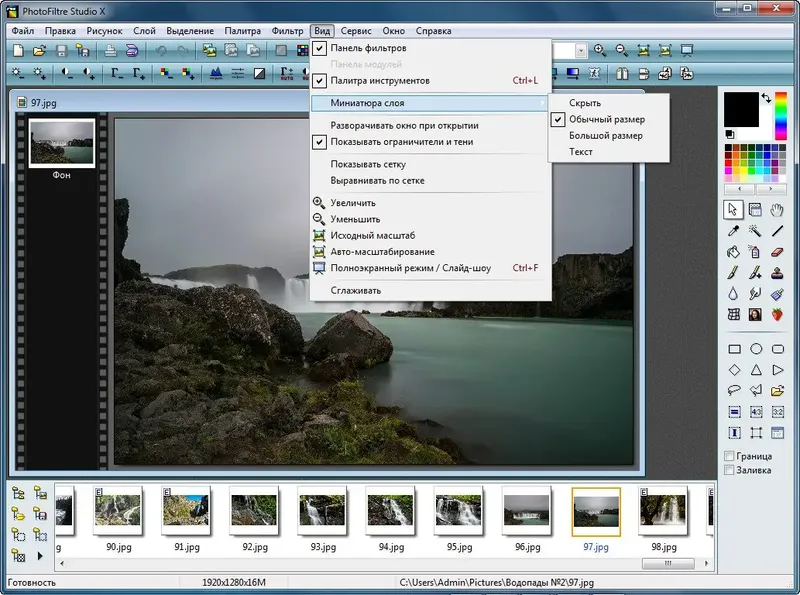Click the Open file folder icon
Image resolution: width=800 pixels, height=595 pixels.
pos(39,50)
